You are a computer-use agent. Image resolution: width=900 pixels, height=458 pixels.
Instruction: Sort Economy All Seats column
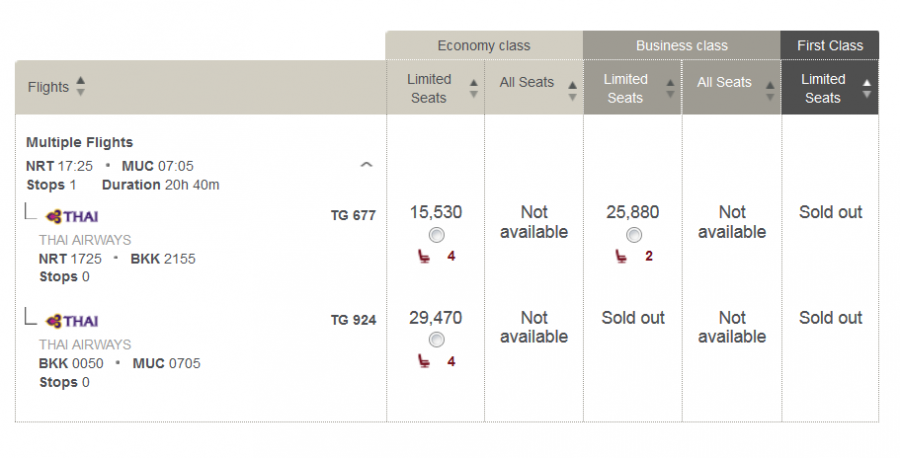pos(572,89)
